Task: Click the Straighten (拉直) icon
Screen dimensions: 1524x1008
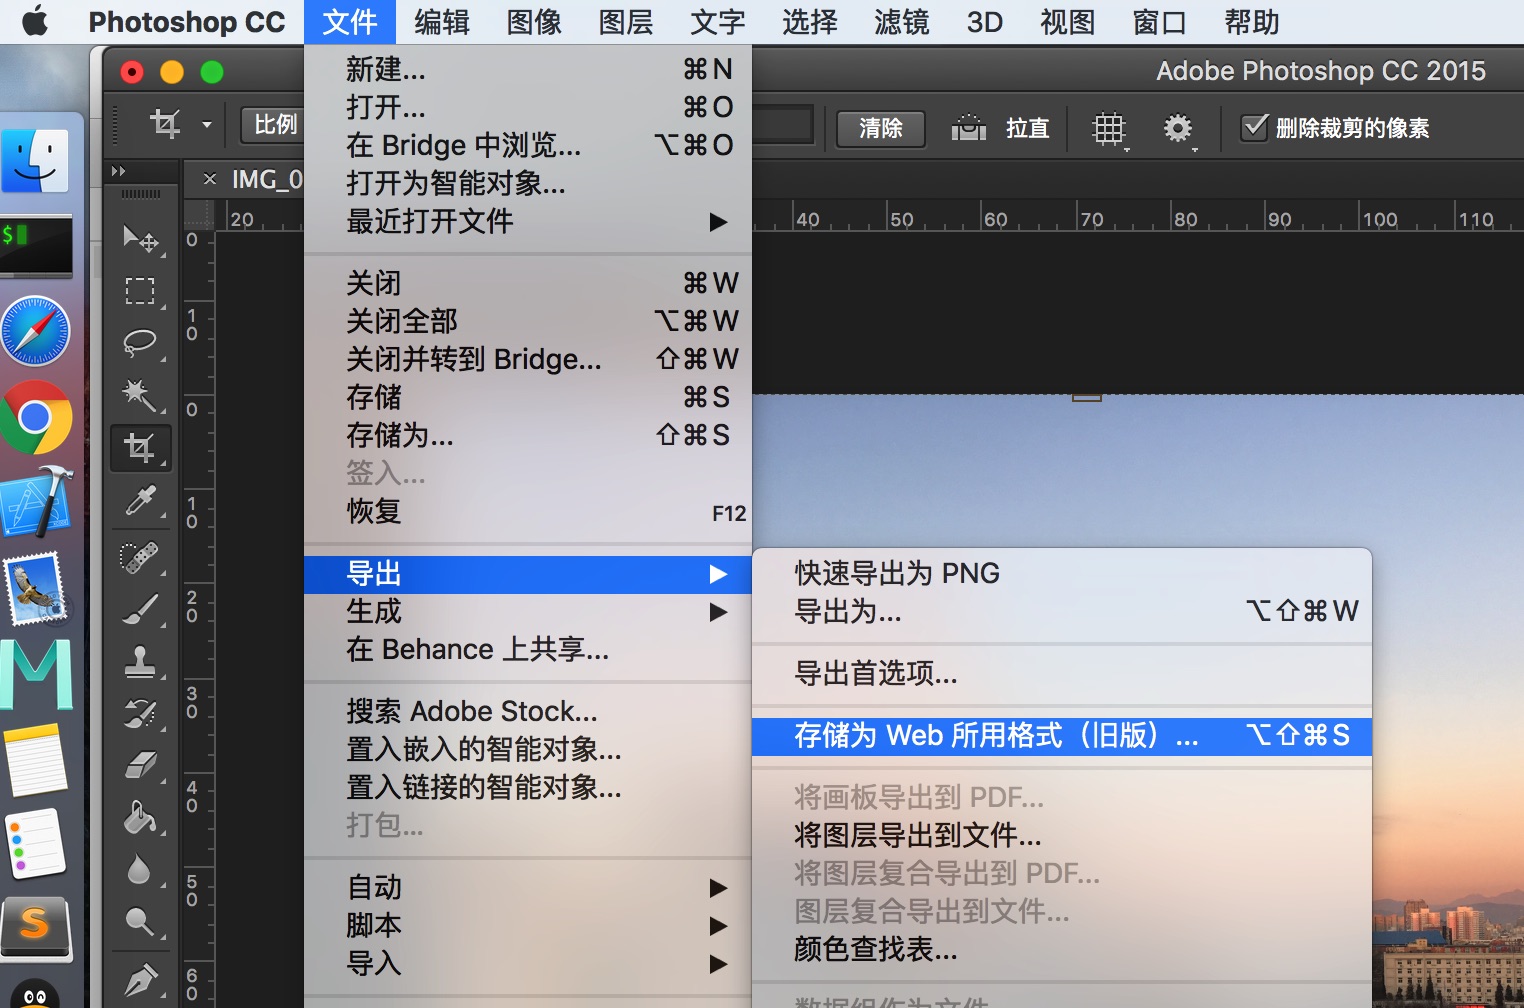Action: [x=968, y=128]
